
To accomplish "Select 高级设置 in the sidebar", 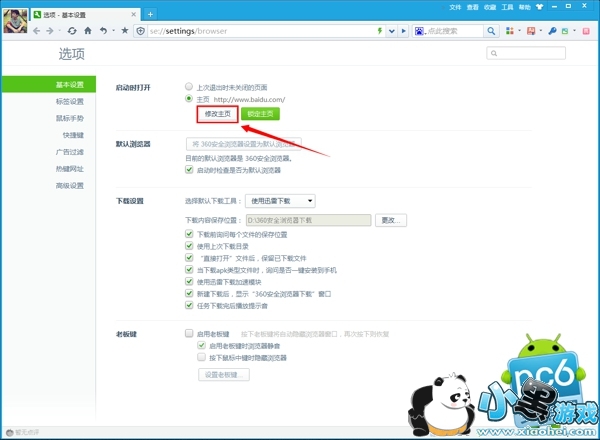I will pyautogui.click(x=70, y=186).
